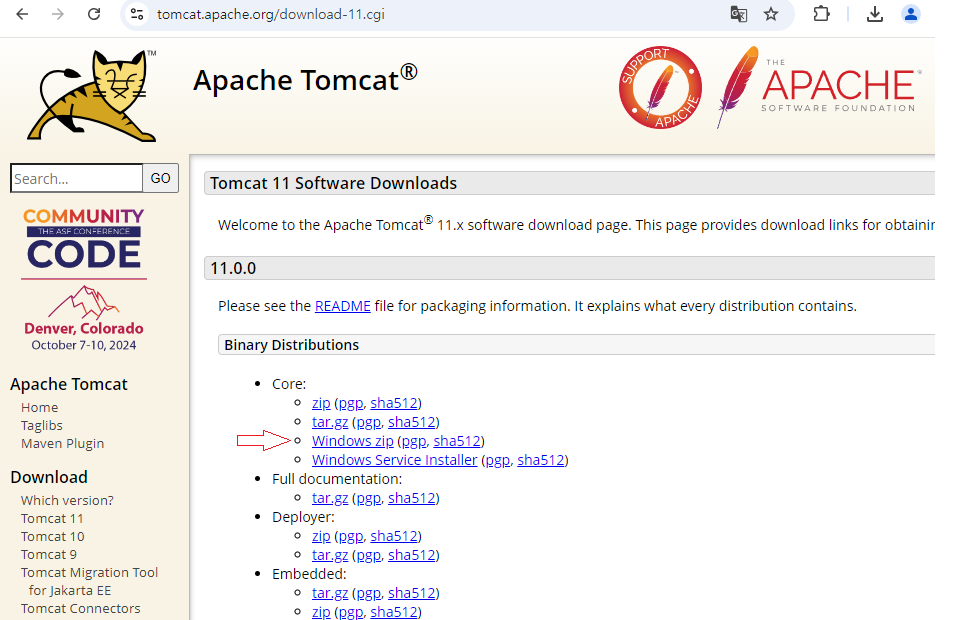954x620 pixels.
Task: Click the address bar URL
Action: [x=270, y=14]
